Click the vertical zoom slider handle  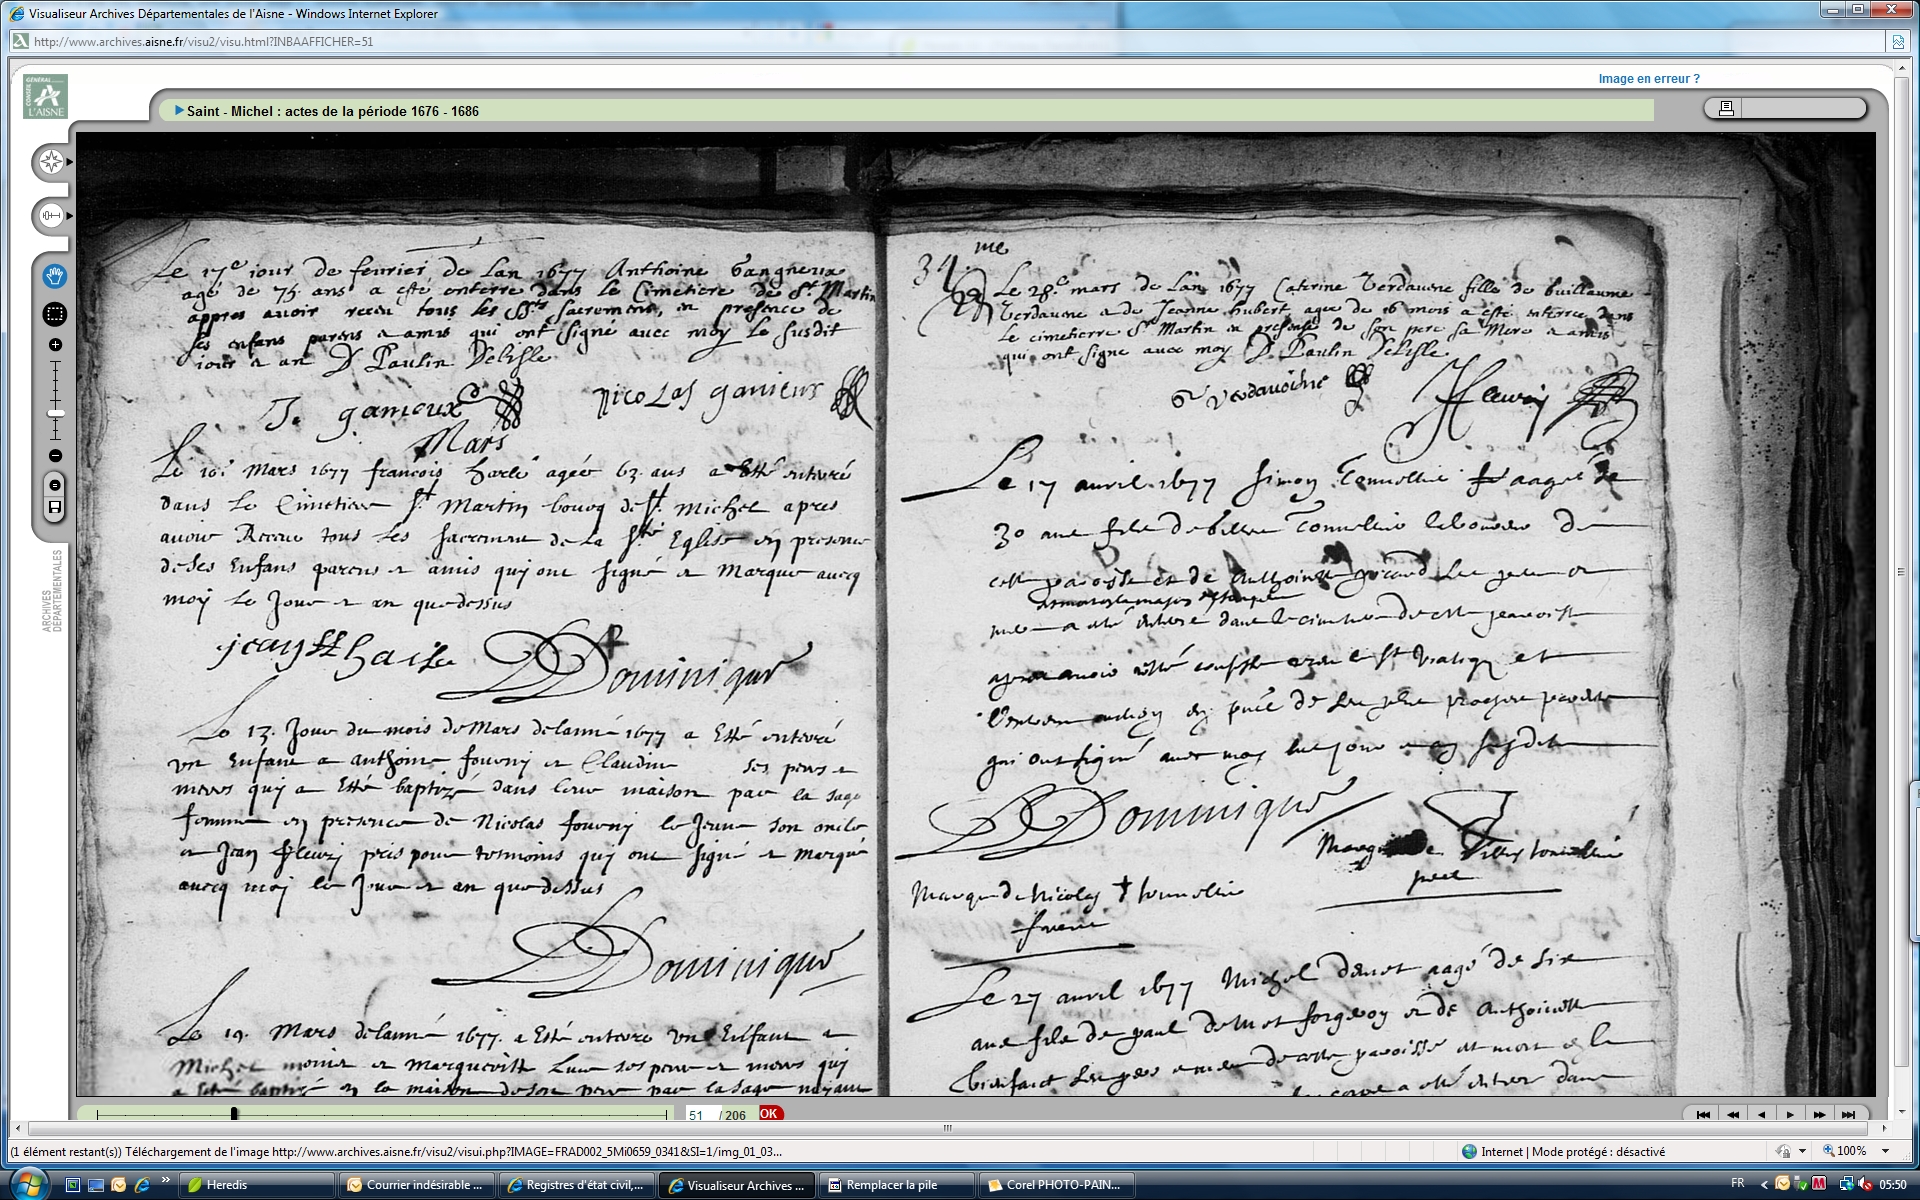(x=55, y=413)
